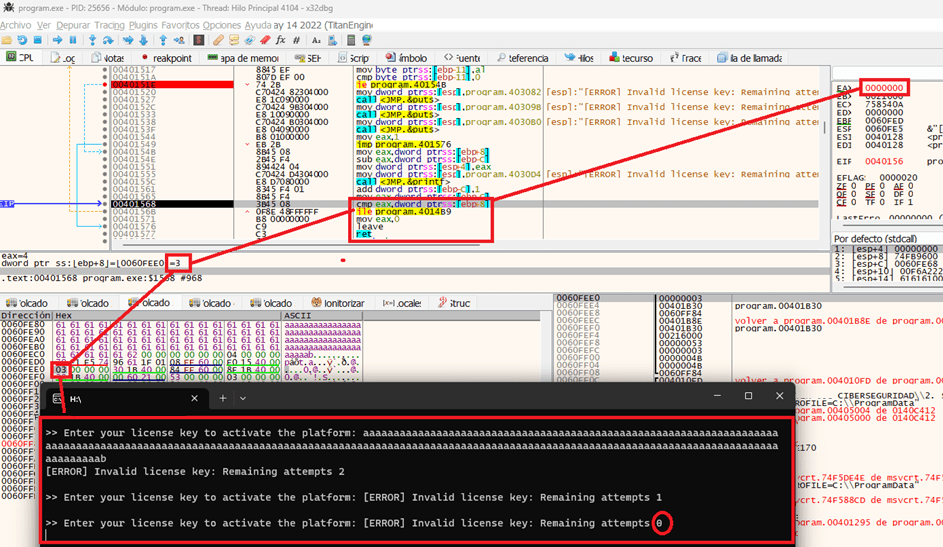Open the calculator icon

click(x=351, y=40)
